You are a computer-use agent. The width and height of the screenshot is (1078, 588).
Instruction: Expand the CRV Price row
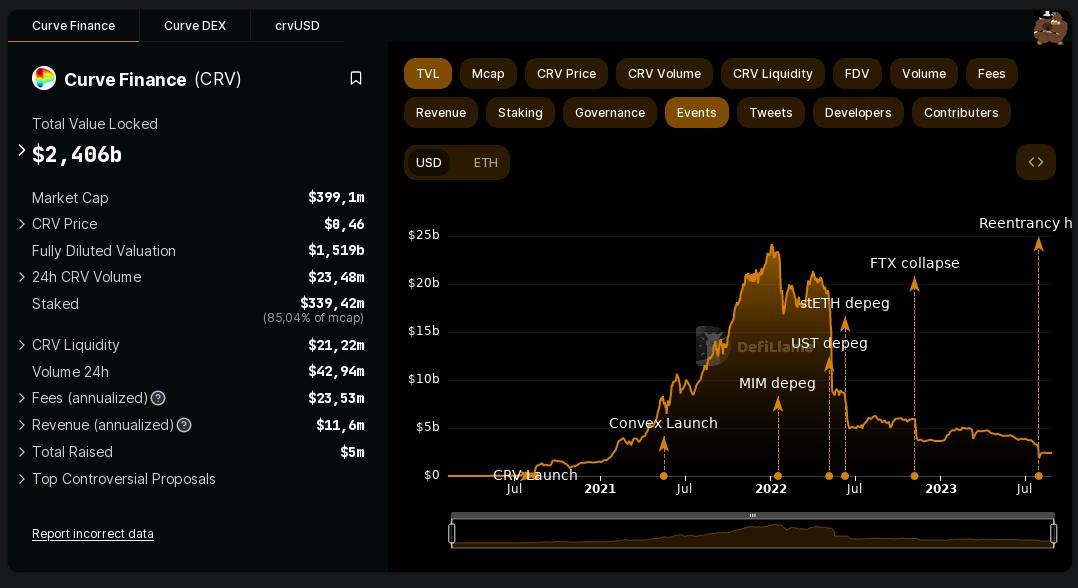pos(21,224)
